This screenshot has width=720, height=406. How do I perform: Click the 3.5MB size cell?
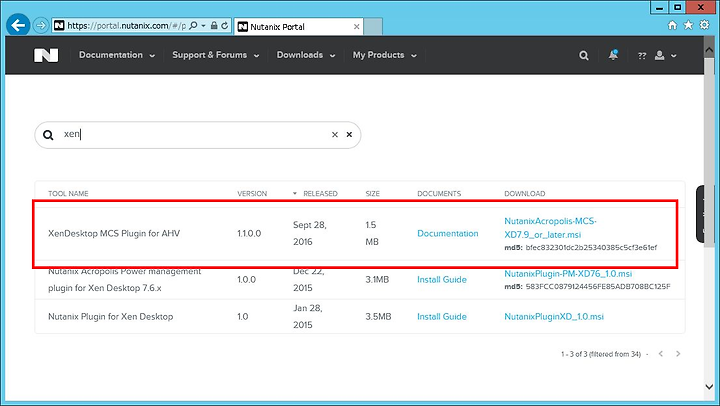[x=378, y=316]
